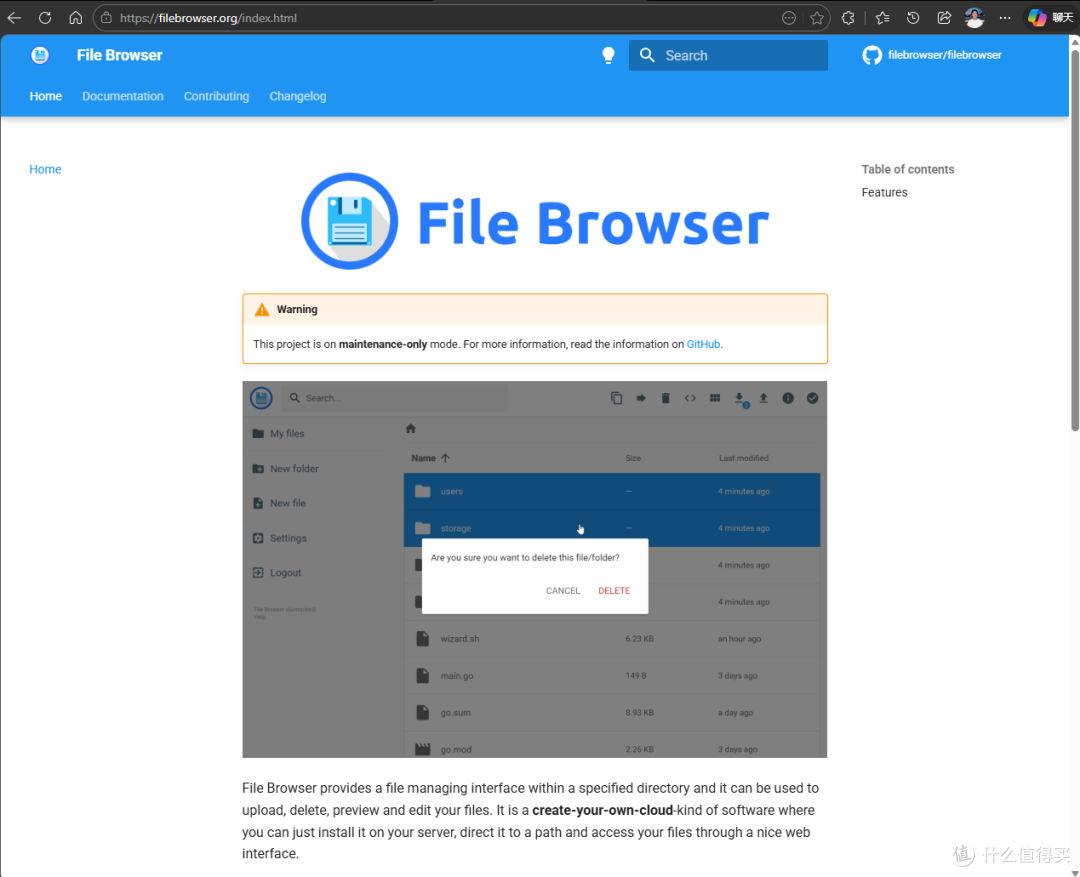This screenshot has height=877, width=1080.
Task: Open filebrowser/filebrowser GitHub repository link
Action: click(932, 55)
